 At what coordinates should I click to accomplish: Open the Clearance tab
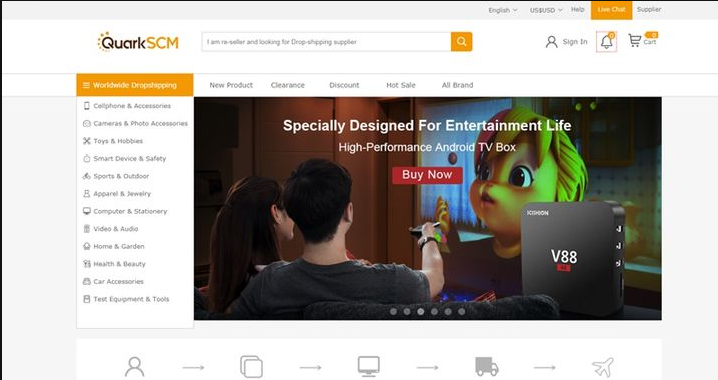tap(288, 85)
